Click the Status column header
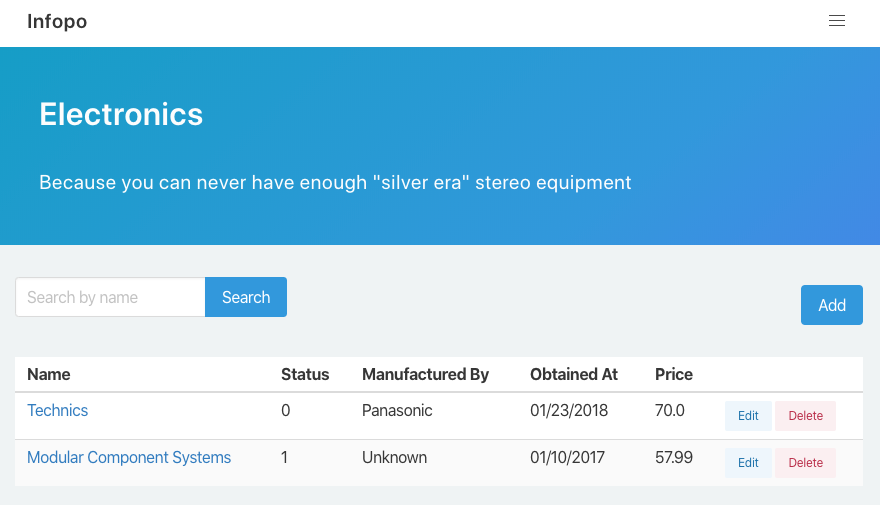Viewport: 880px width, 505px height. (x=305, y=374)
